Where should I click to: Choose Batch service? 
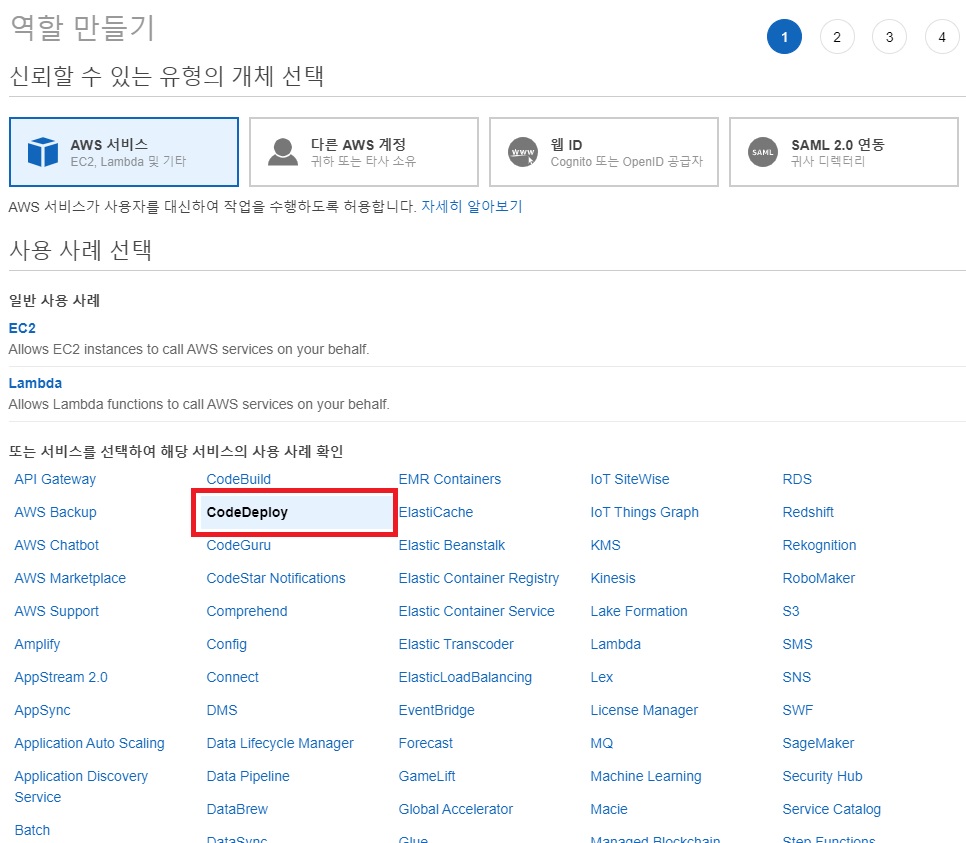click(32, 830)
